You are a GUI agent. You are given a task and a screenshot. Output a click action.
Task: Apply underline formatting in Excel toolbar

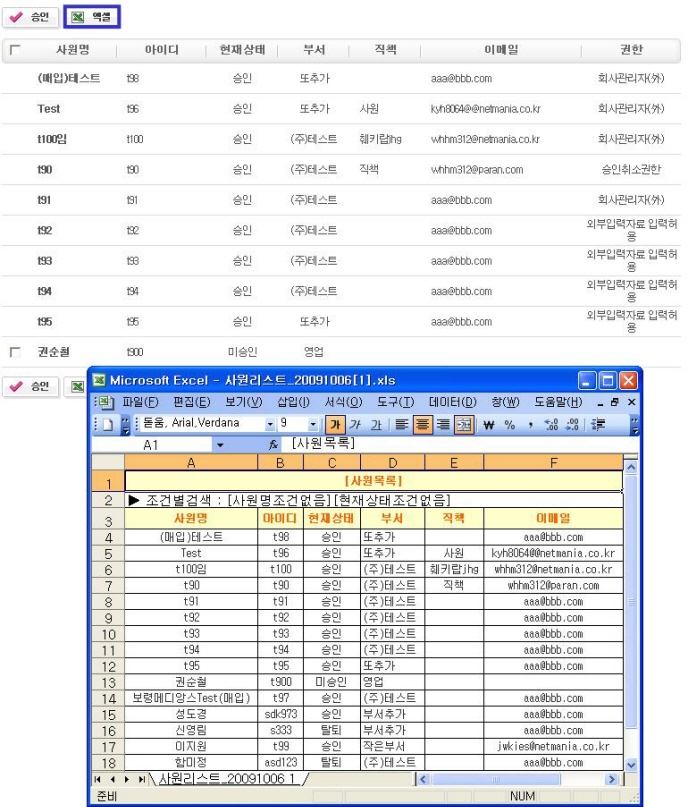click(375, 424)
